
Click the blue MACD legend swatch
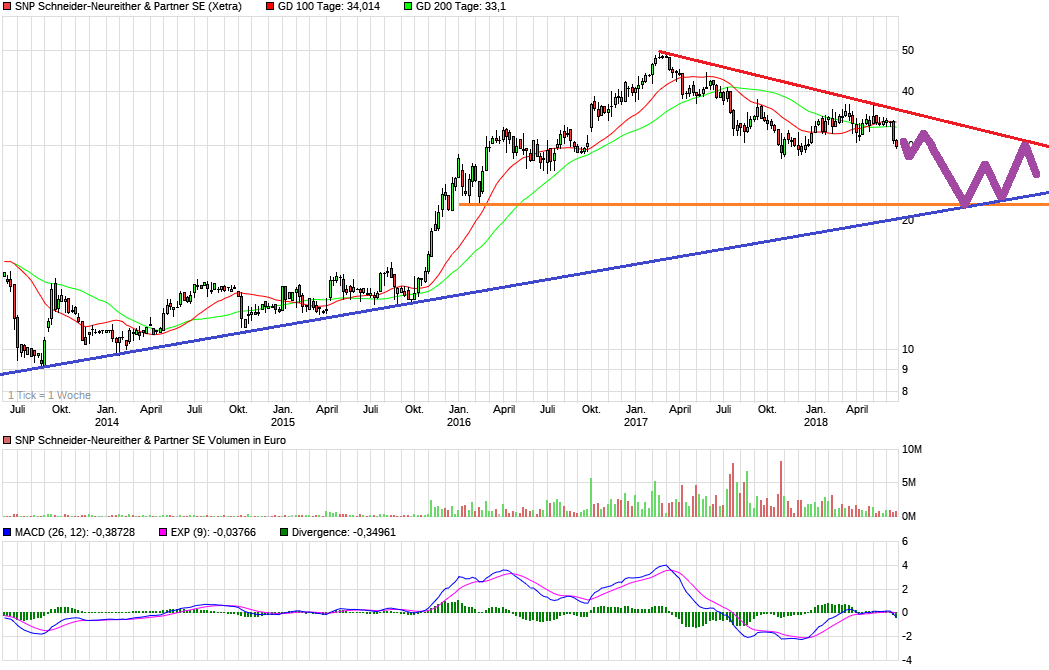tap(7, 532)
